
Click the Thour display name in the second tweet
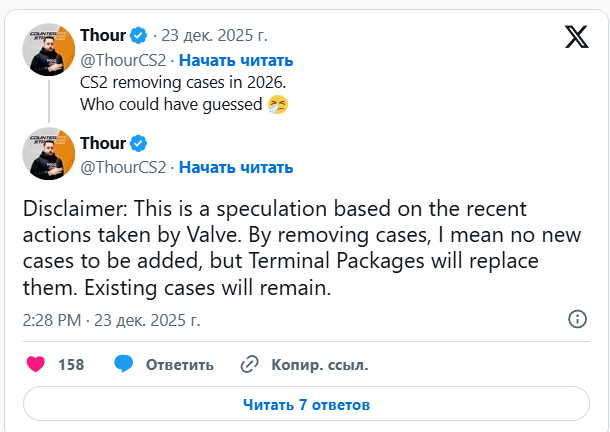(102, 144)
